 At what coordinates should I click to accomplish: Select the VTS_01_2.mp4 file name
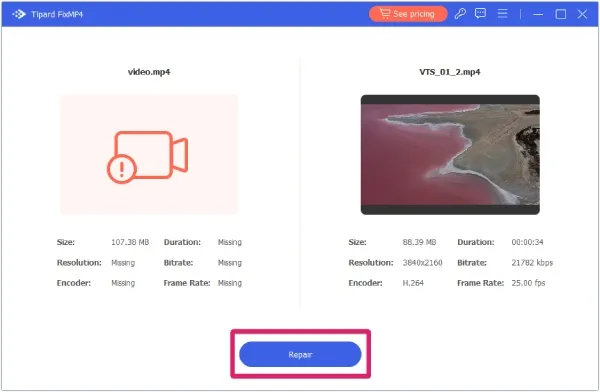point(450,72)
